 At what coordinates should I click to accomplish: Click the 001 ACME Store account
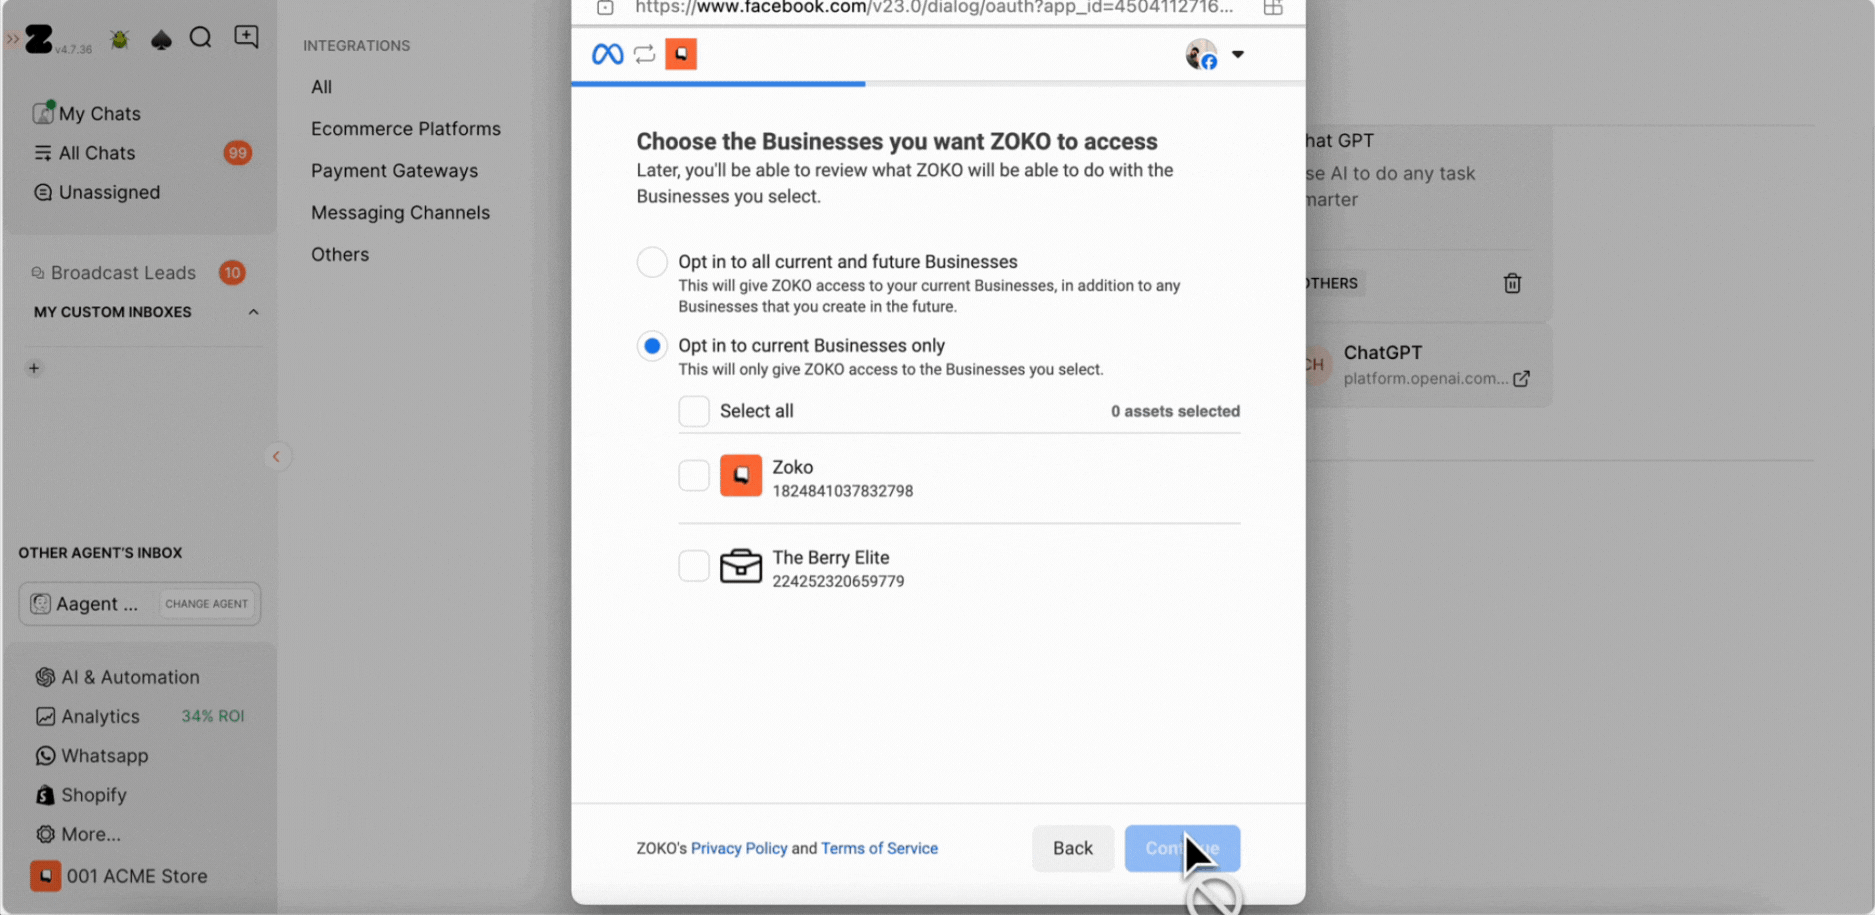pos(136,876)
